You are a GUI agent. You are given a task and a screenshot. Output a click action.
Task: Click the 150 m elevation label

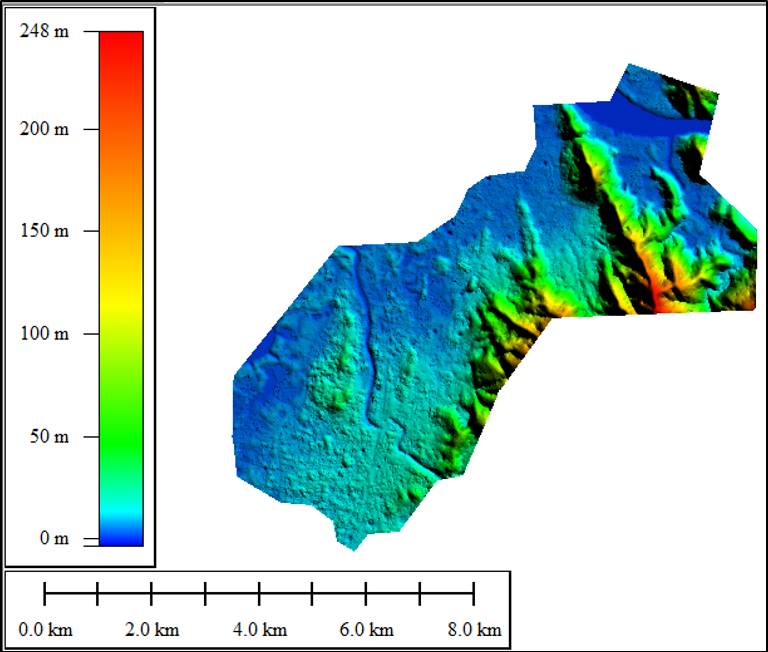coord(45,231)
